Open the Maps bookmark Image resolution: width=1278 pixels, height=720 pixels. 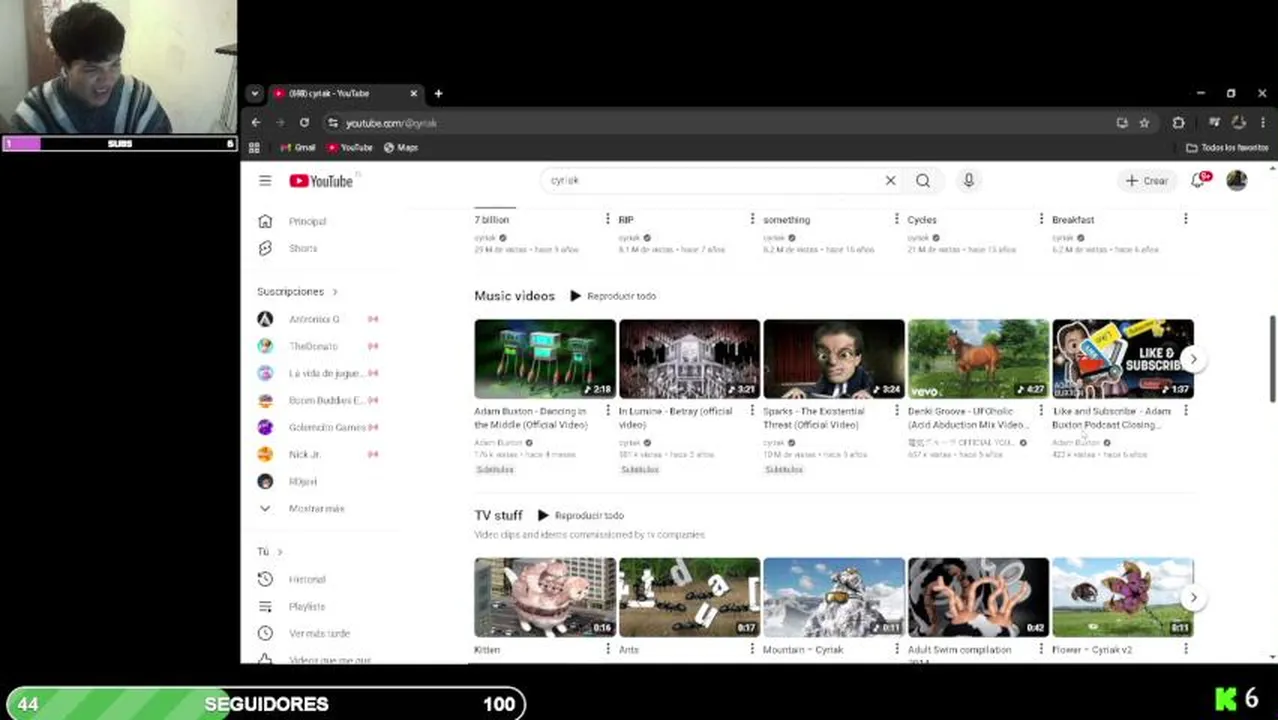(x=401, y=147)
